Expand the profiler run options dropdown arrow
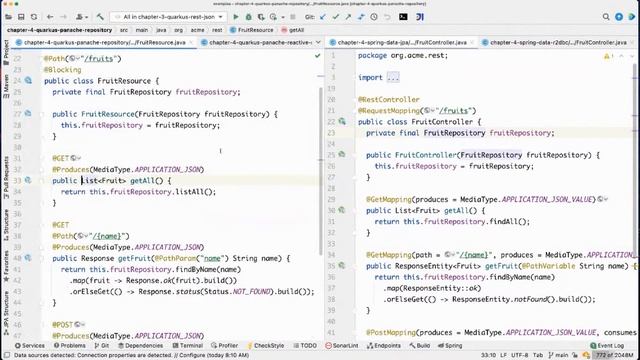 click(x=283, y=17)
